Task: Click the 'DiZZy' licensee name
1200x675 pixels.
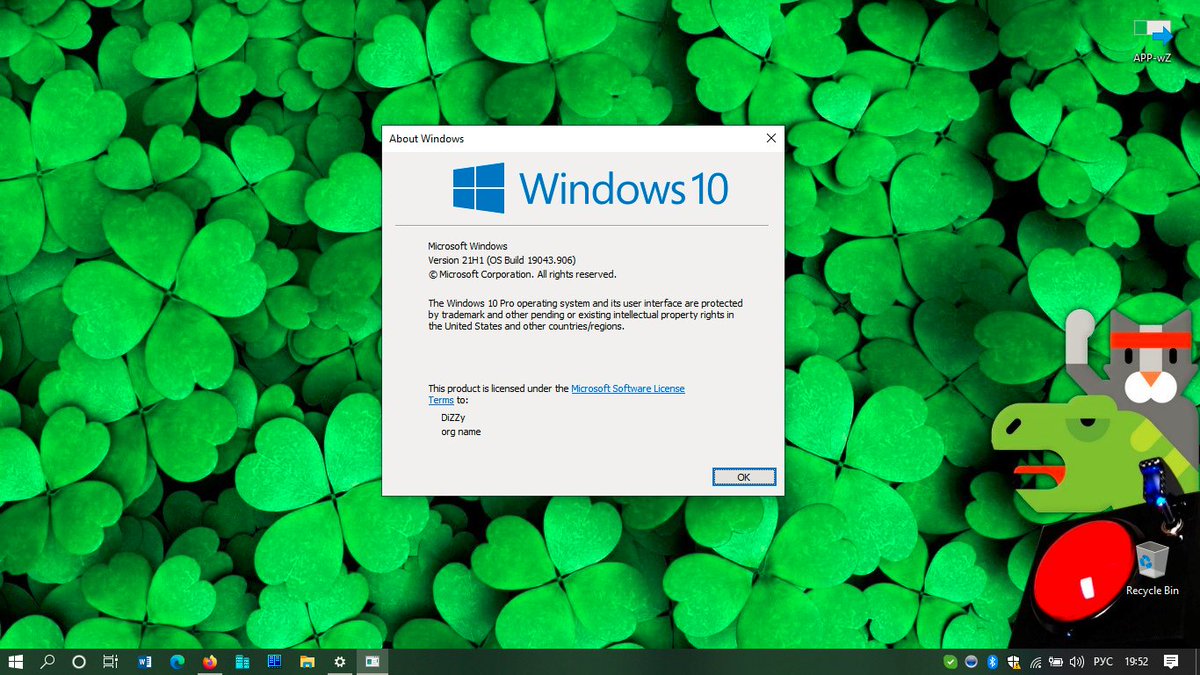Action: [453, 418]
